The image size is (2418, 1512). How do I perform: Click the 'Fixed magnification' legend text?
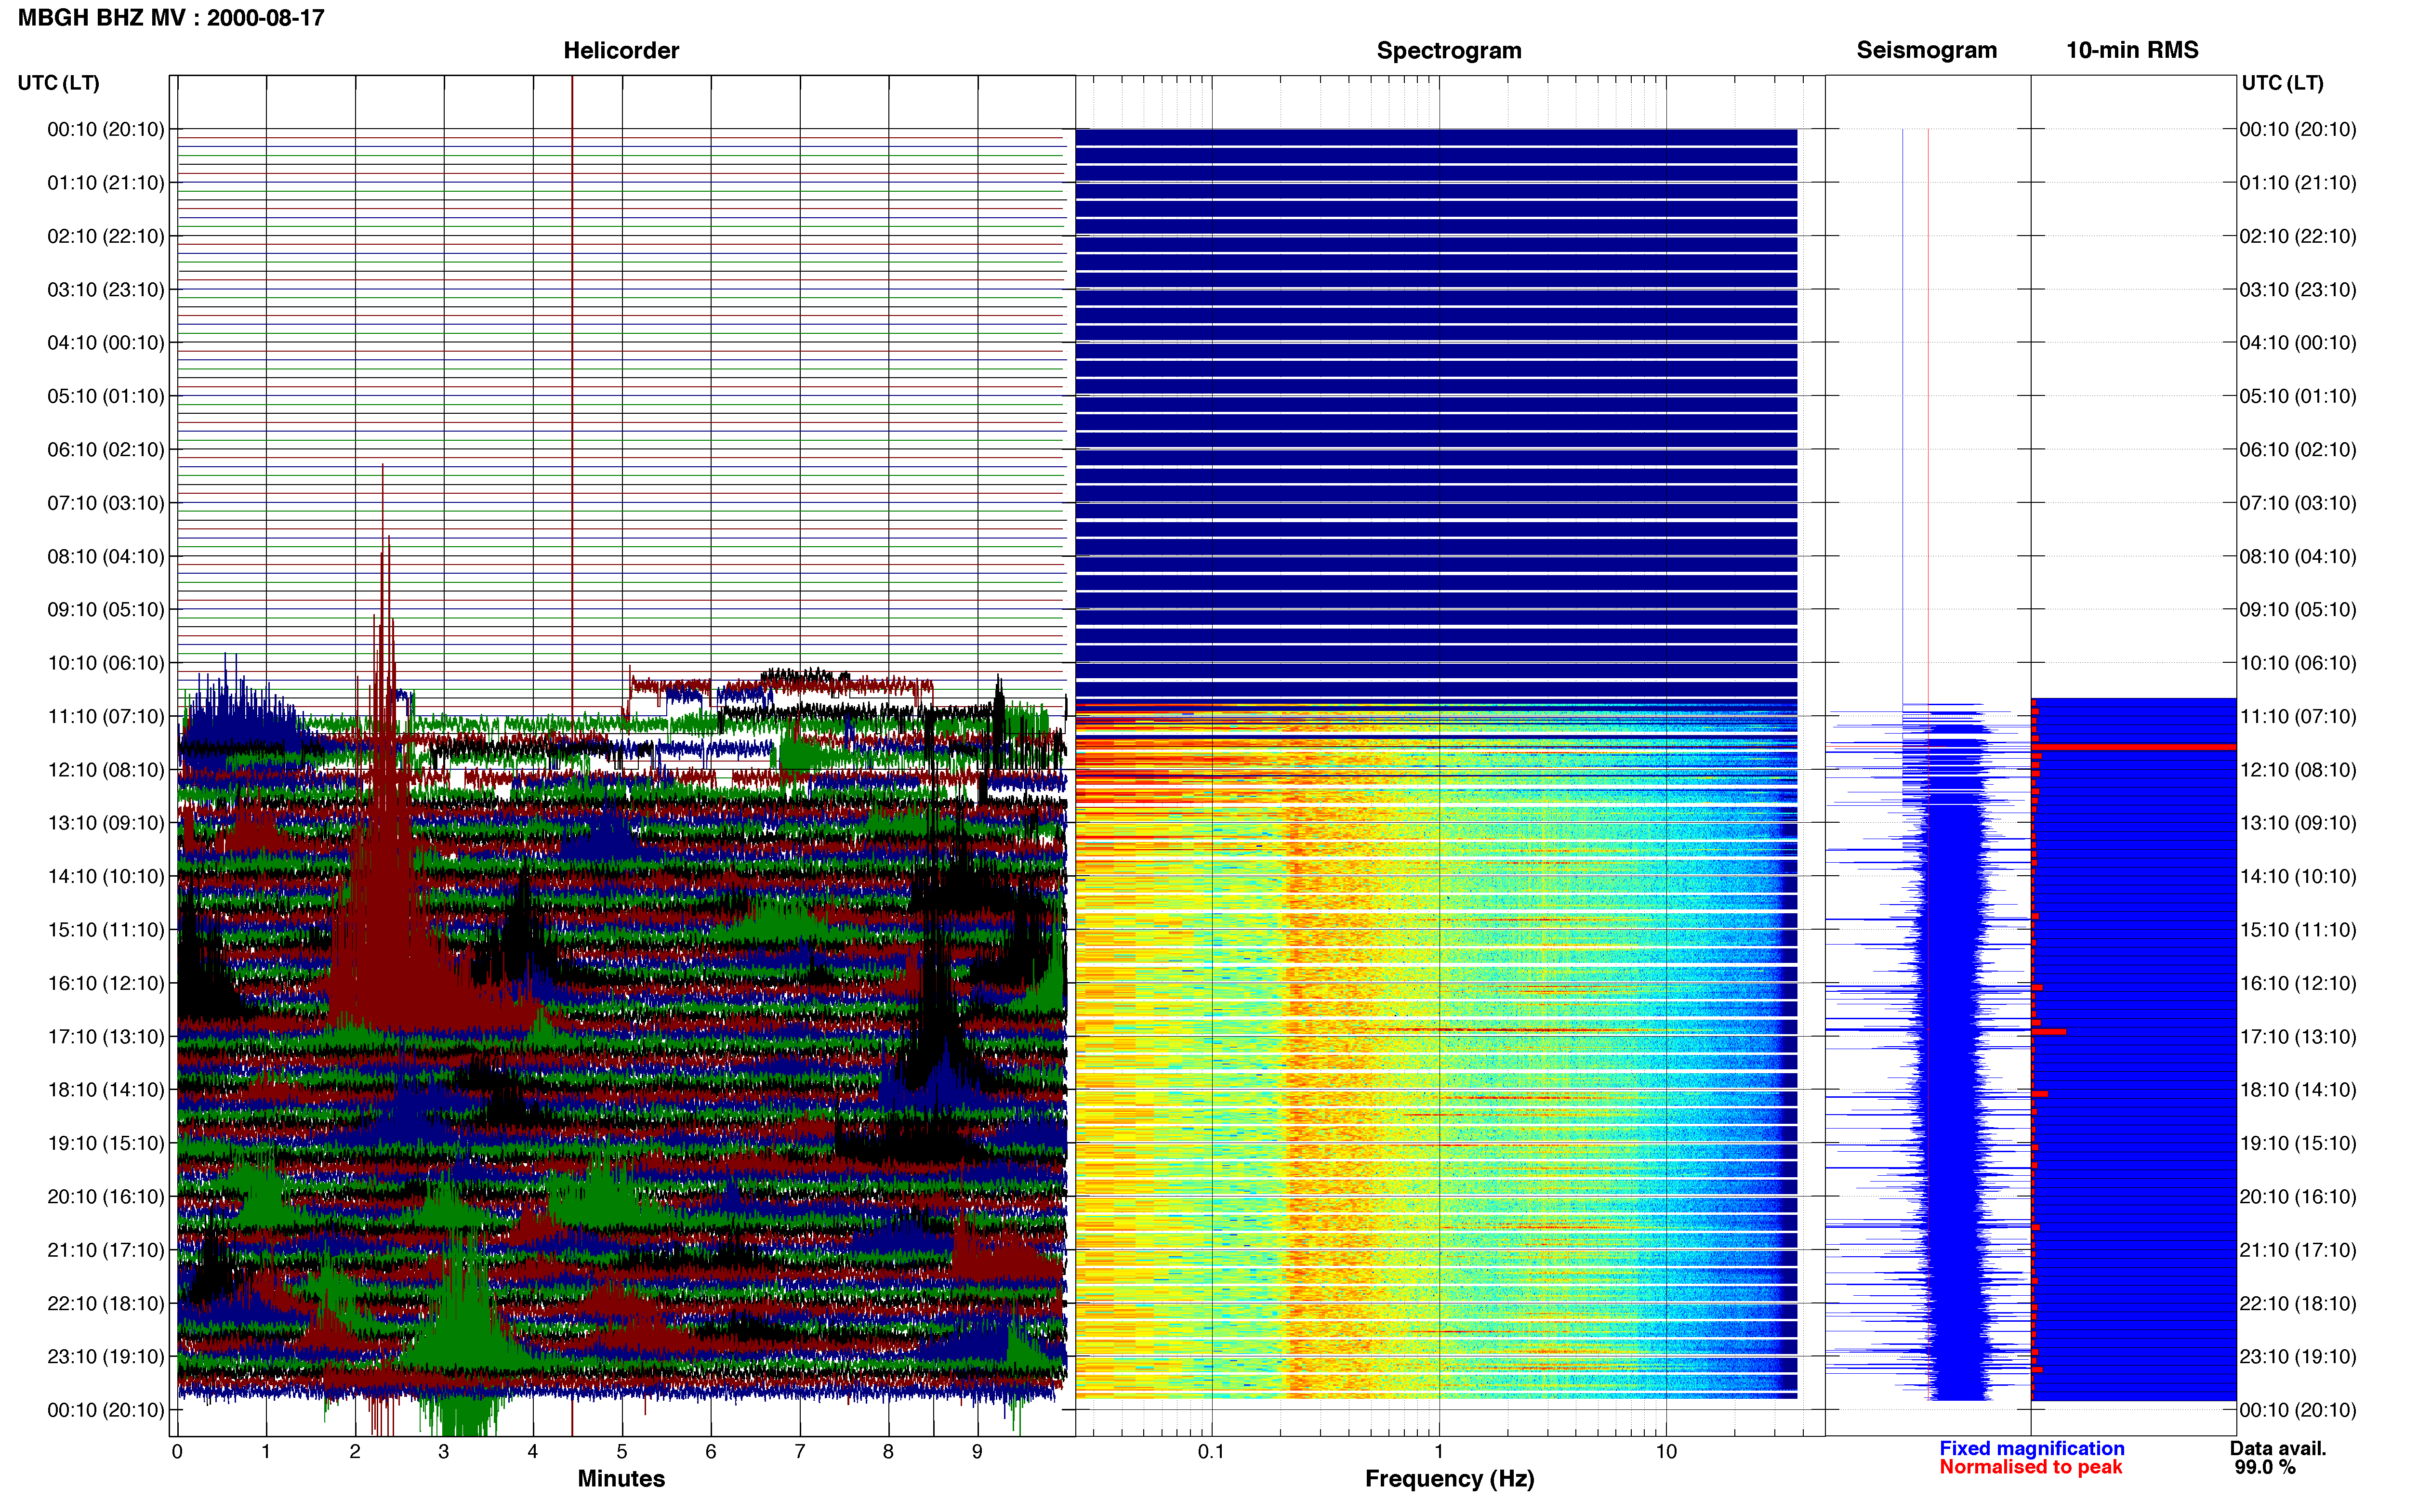click(2031, 1448)
